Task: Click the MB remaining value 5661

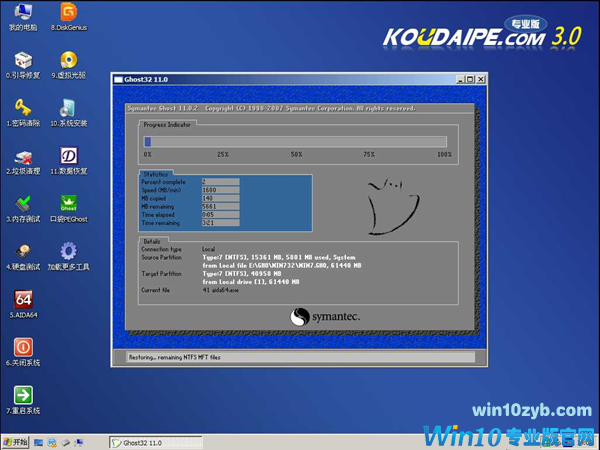Action: (220, 206)
